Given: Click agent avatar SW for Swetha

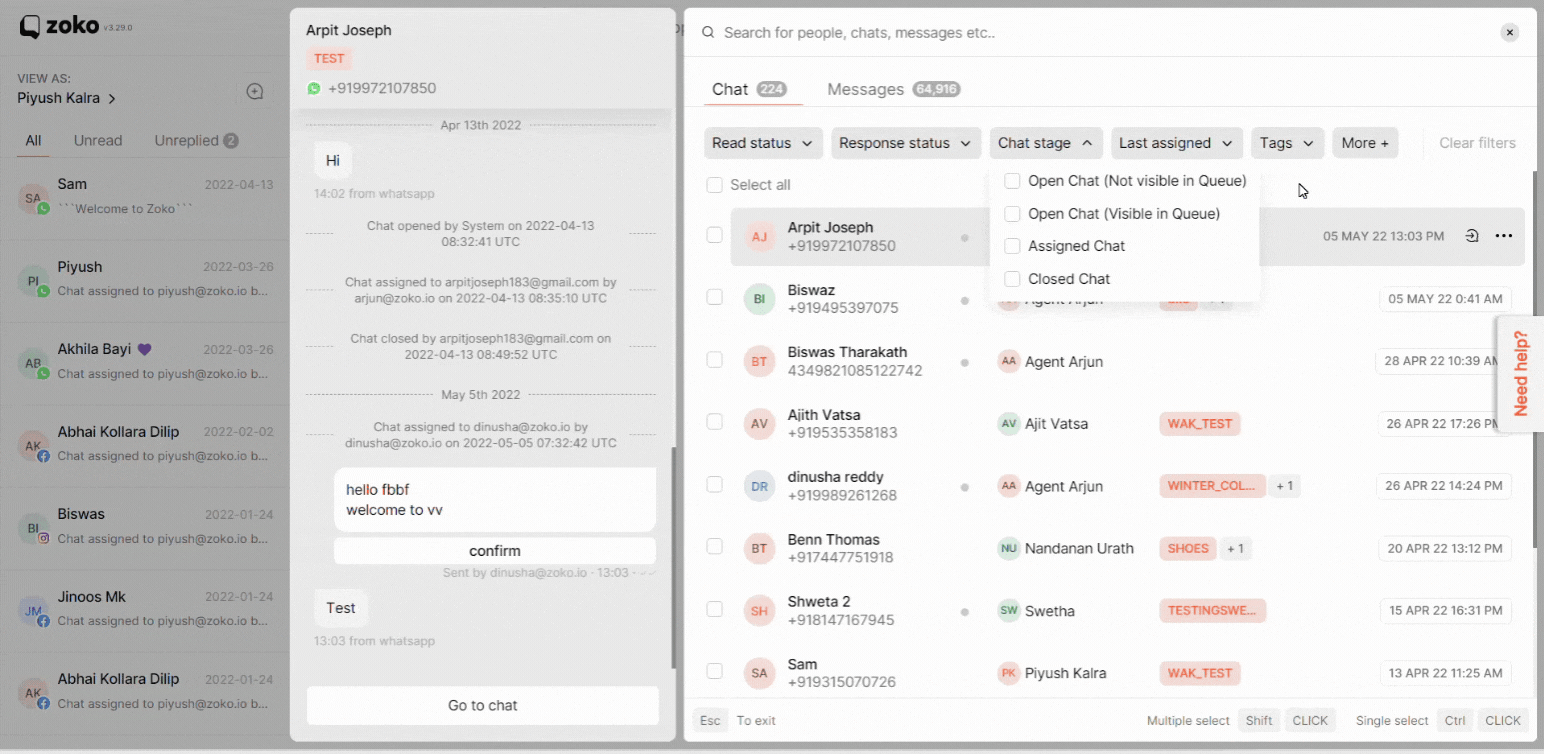Looking at the screenshot, I should [x=1009, y=611].
